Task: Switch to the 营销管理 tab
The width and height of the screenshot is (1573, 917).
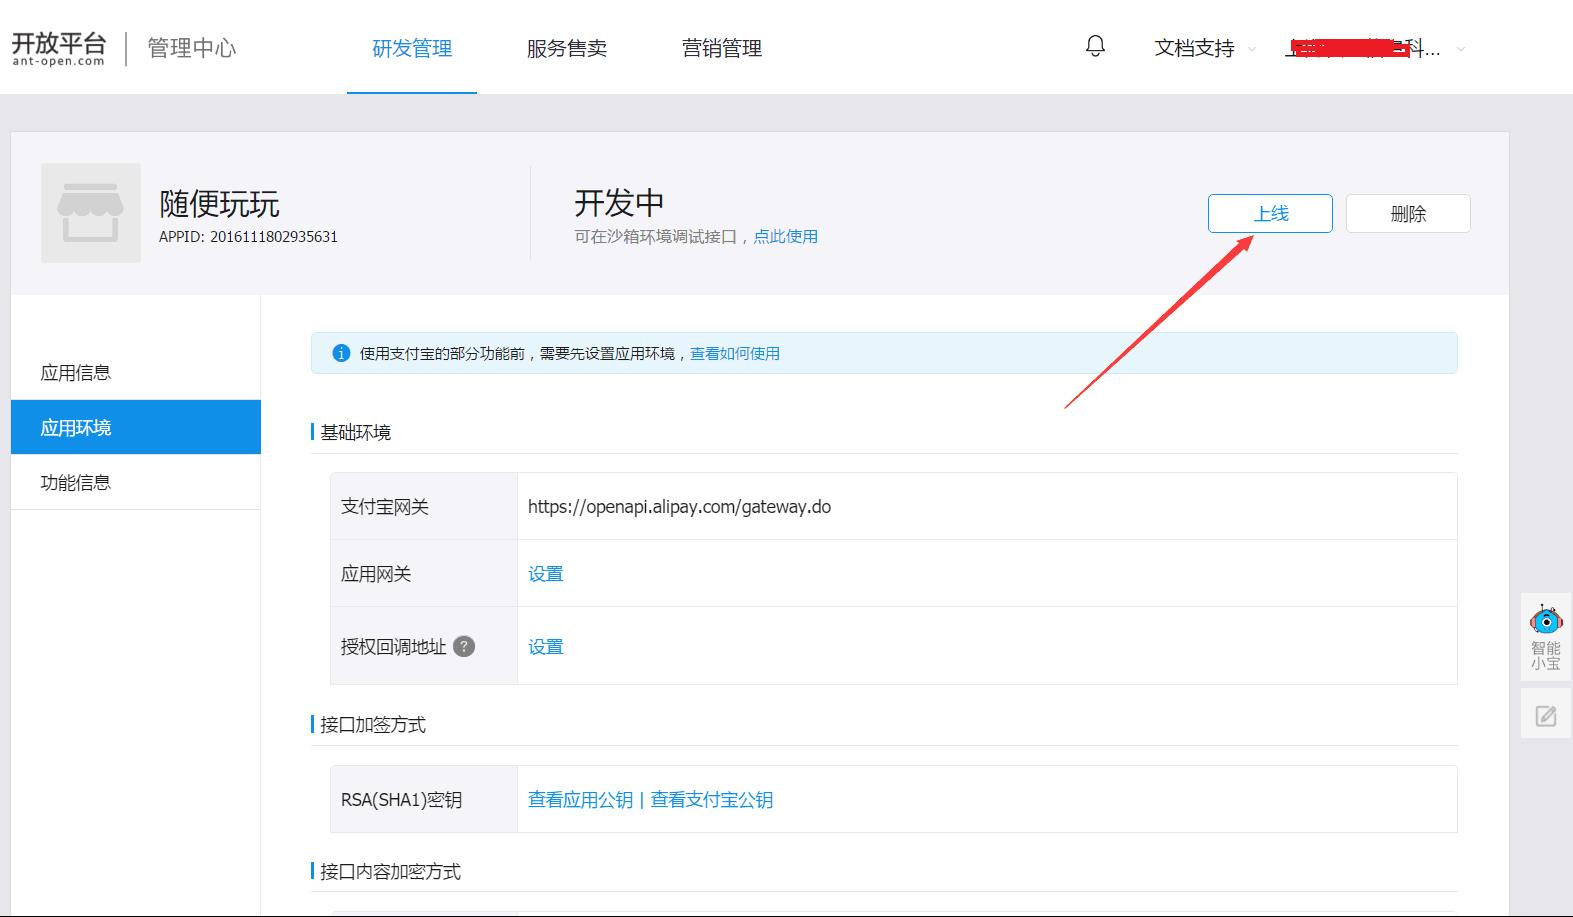Action: [722, 48]
